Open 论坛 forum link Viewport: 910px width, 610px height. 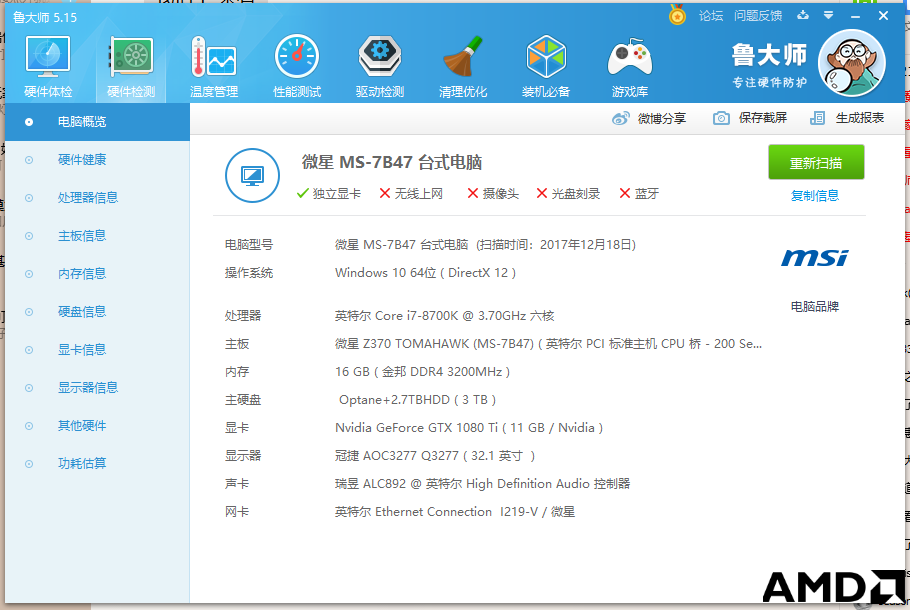(x=711, y=16)
